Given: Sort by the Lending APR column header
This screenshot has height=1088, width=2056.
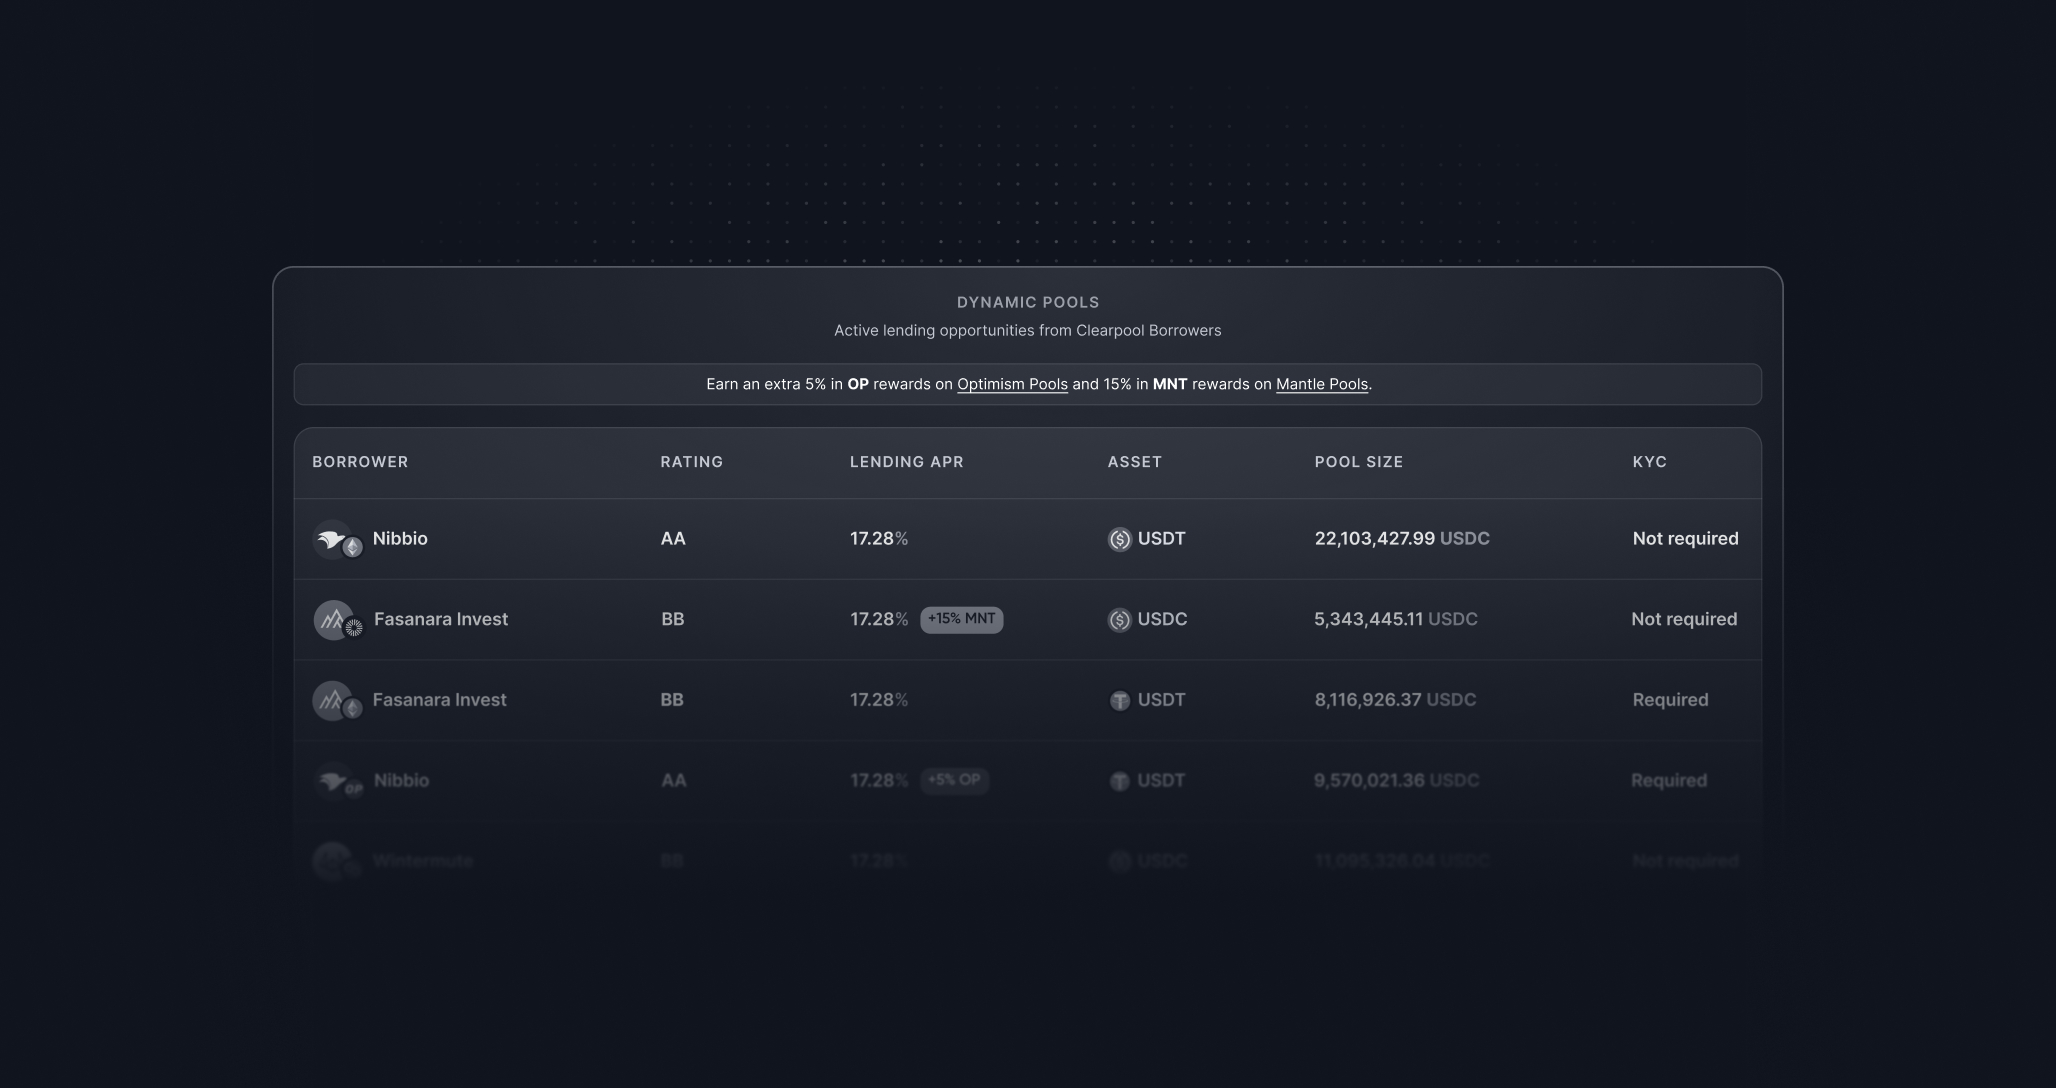Looking at the screenshot, I should [907, 462].
